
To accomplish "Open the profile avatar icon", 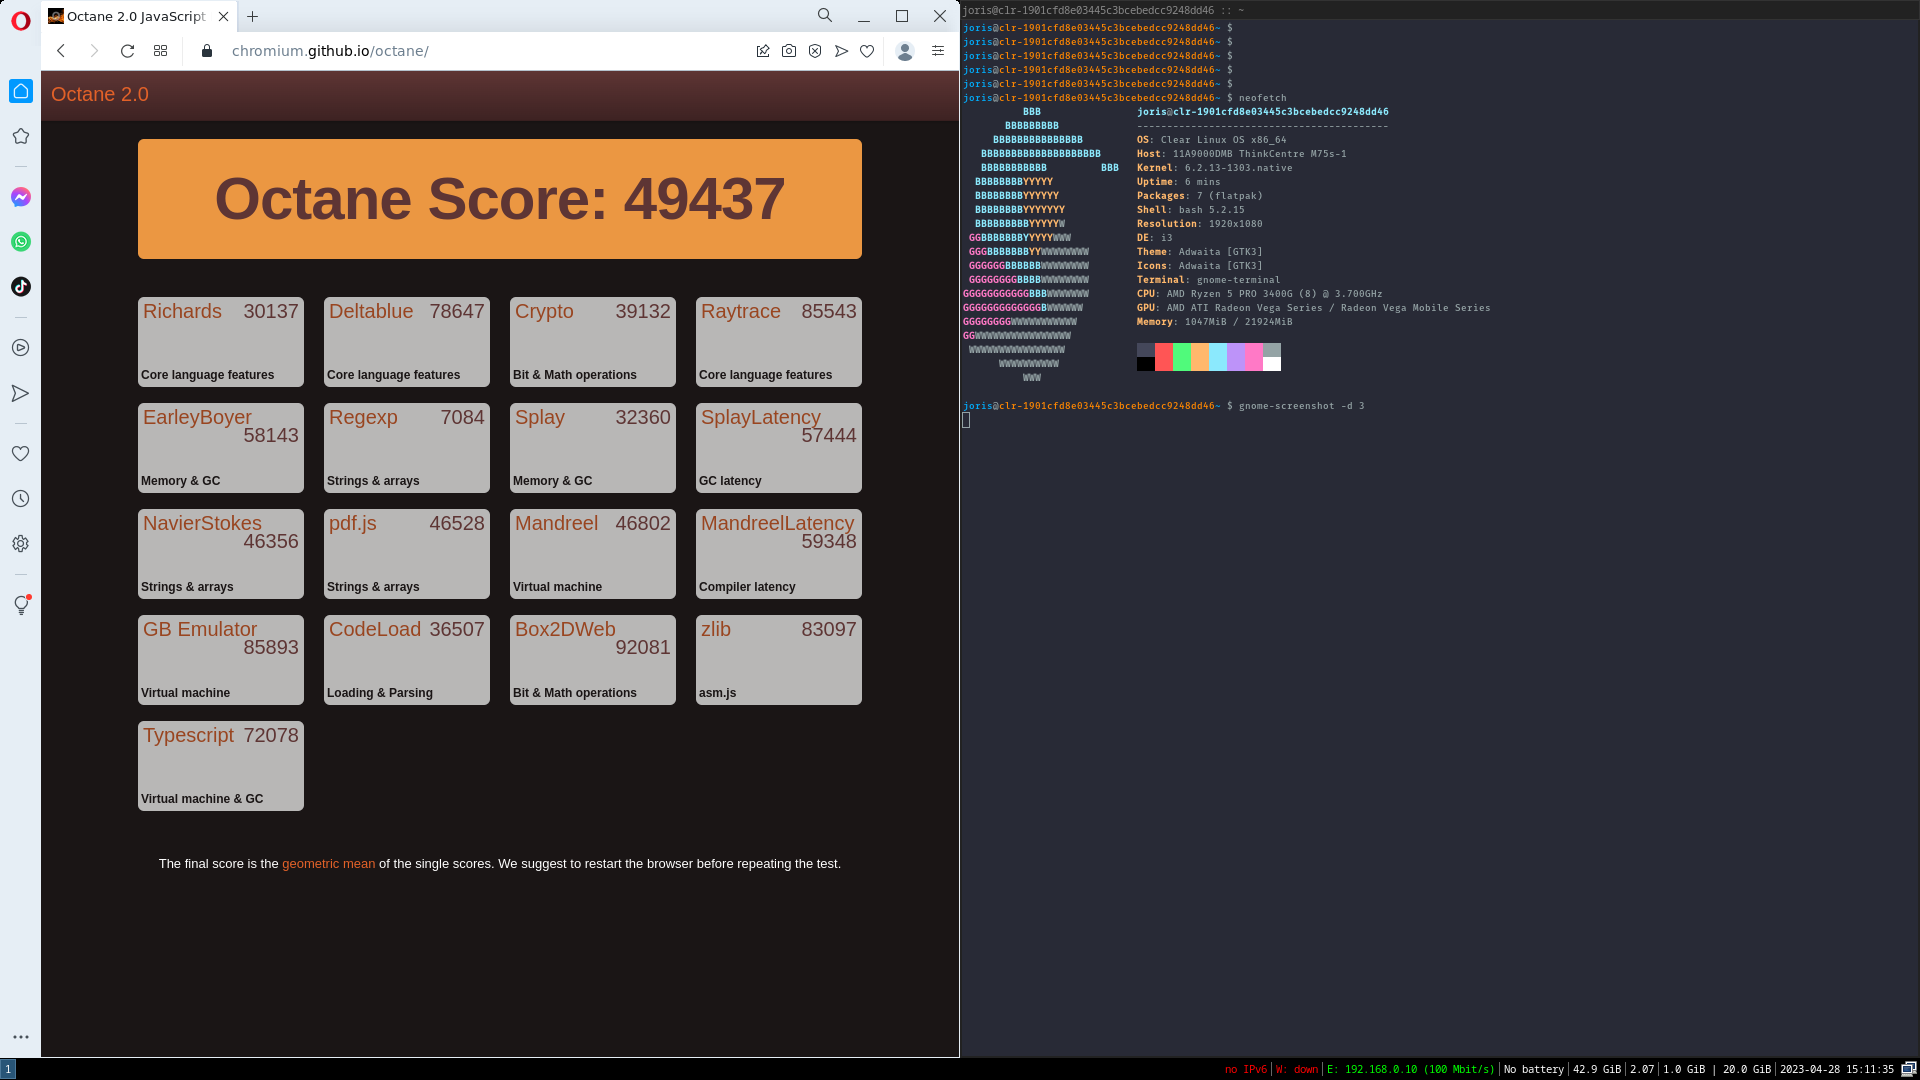I will tap(905, 51).
